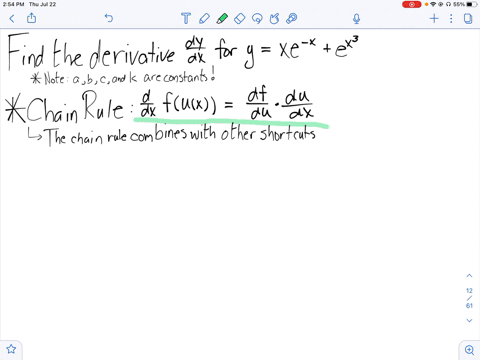The width and height of the screenshot is (480, 360).
Task: Bookmark page with the star icon
Action: point(11,349)
